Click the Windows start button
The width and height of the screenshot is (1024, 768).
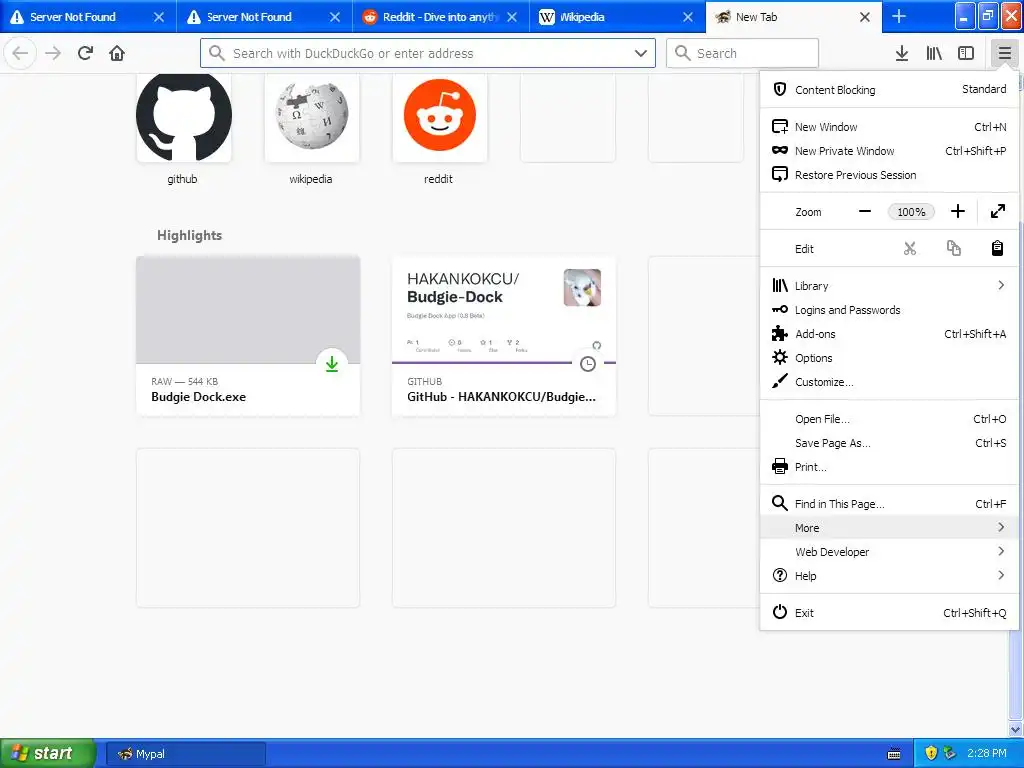(48, 753)
